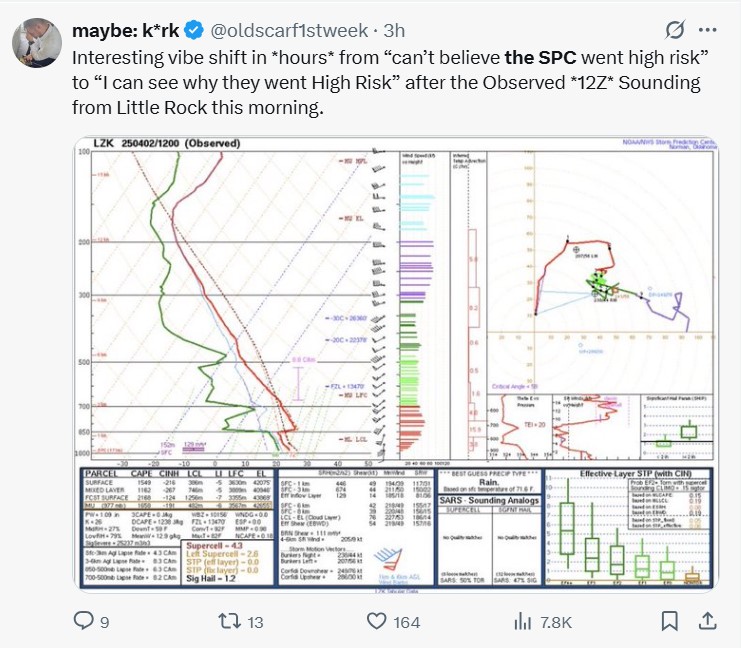This screenshot has height=648, width=741.
Task: Click the repost arrows icon
Action: pyautogui.click(x=229, y=621)
